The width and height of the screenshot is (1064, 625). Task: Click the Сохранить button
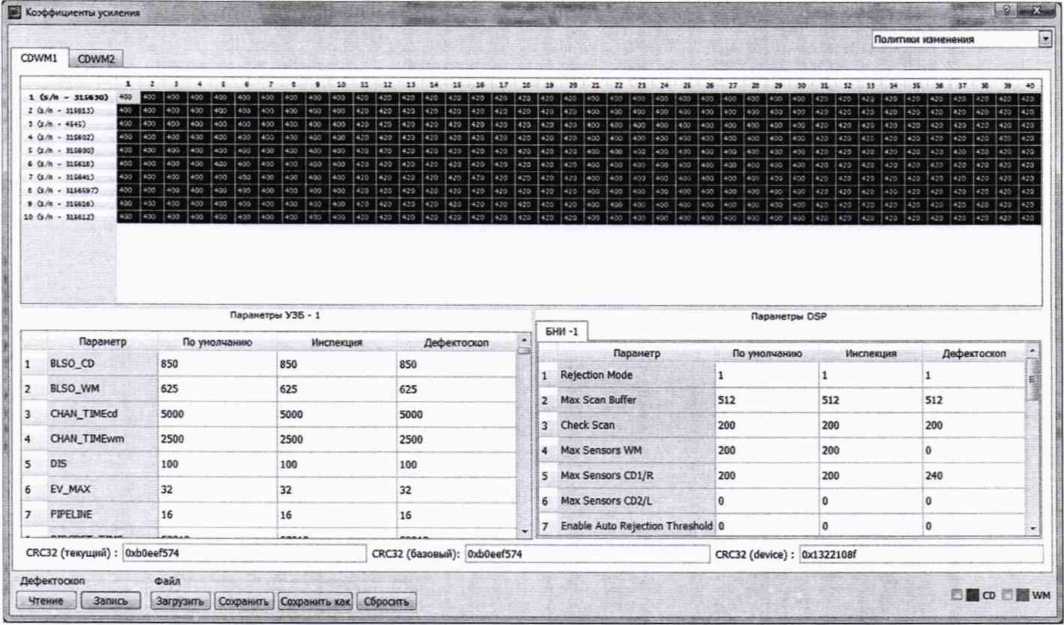click(244, 601)
